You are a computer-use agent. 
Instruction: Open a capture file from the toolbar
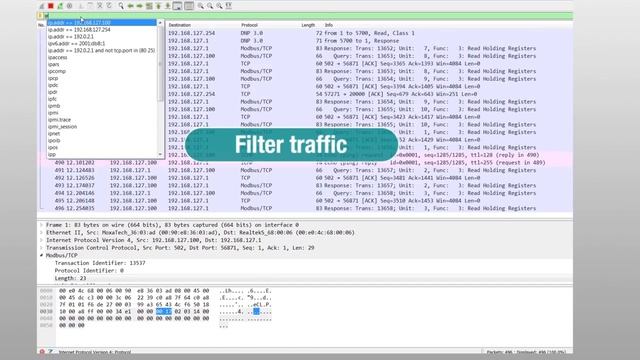(81, 6)
